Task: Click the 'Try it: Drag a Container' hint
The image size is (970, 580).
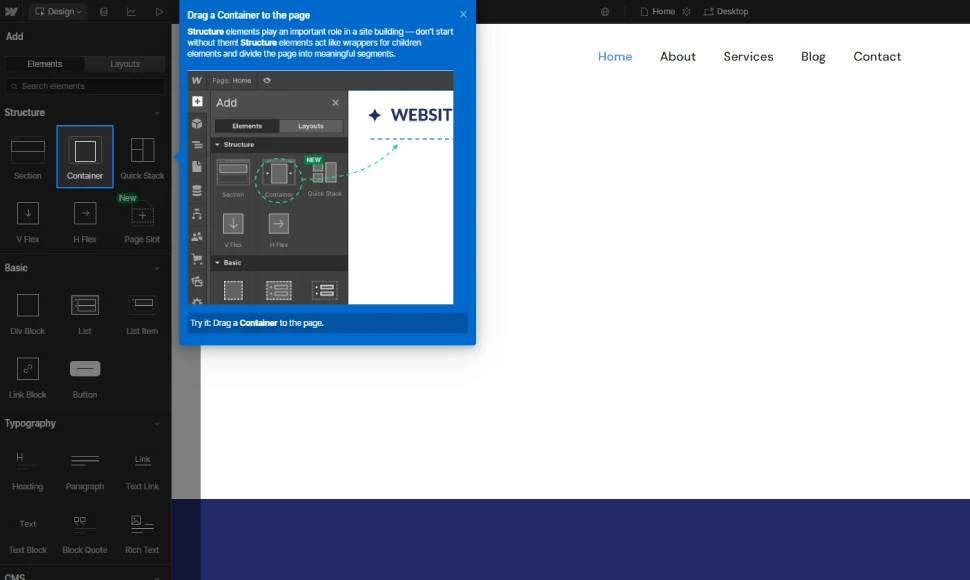Action: pyautogui.click(x=327, y=323)
